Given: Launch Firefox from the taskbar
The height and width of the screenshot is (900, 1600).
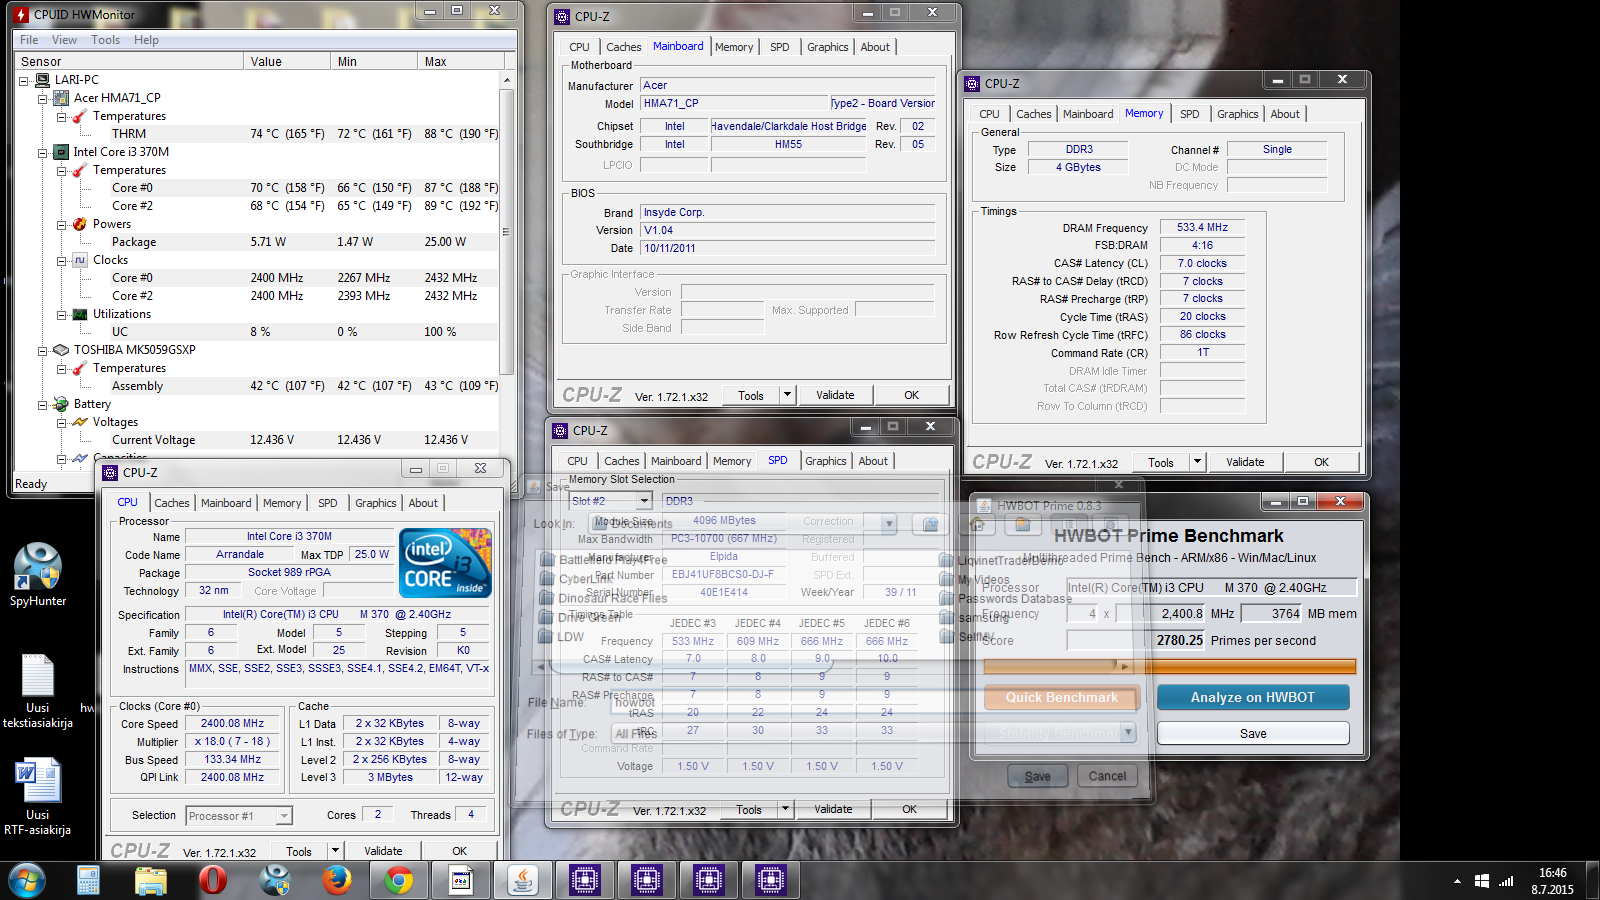Looking at the screenshot, I should (336, 880).
